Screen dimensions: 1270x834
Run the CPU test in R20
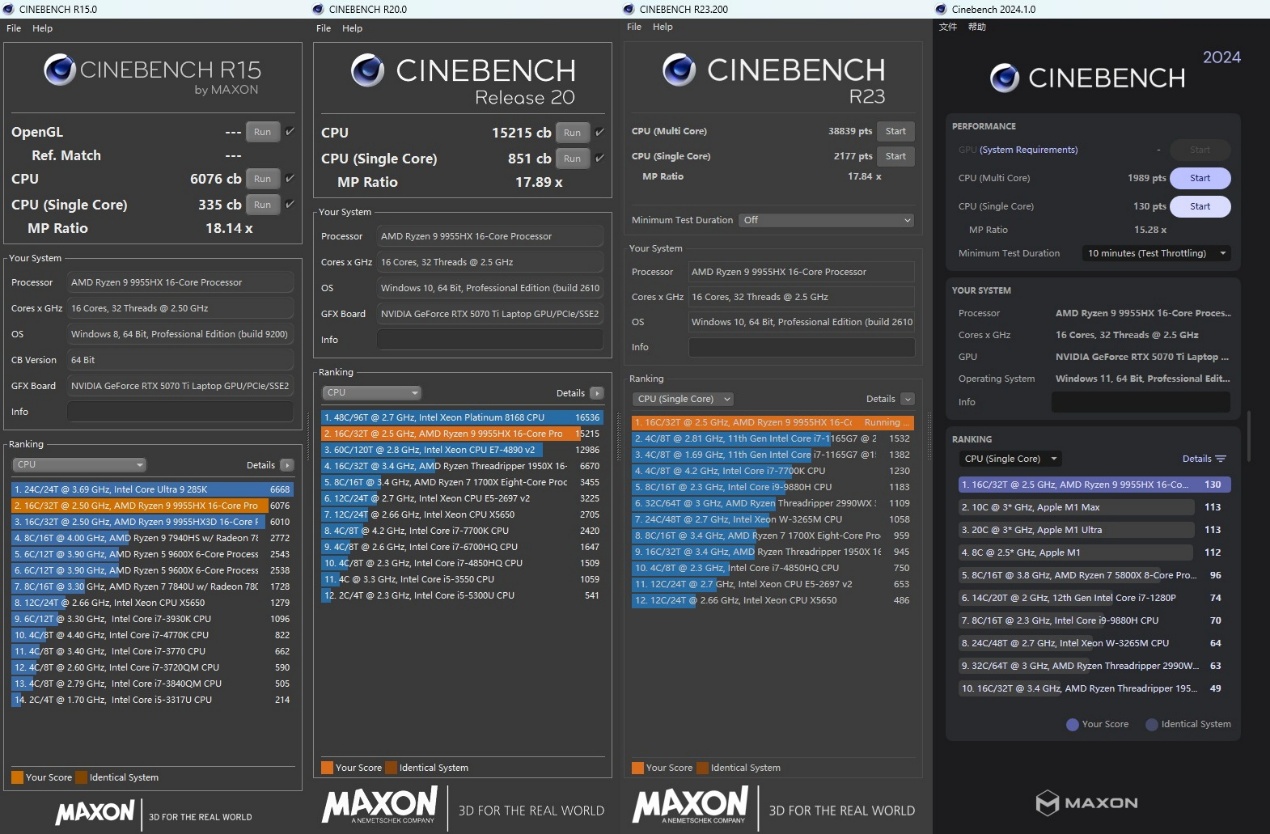573,132
